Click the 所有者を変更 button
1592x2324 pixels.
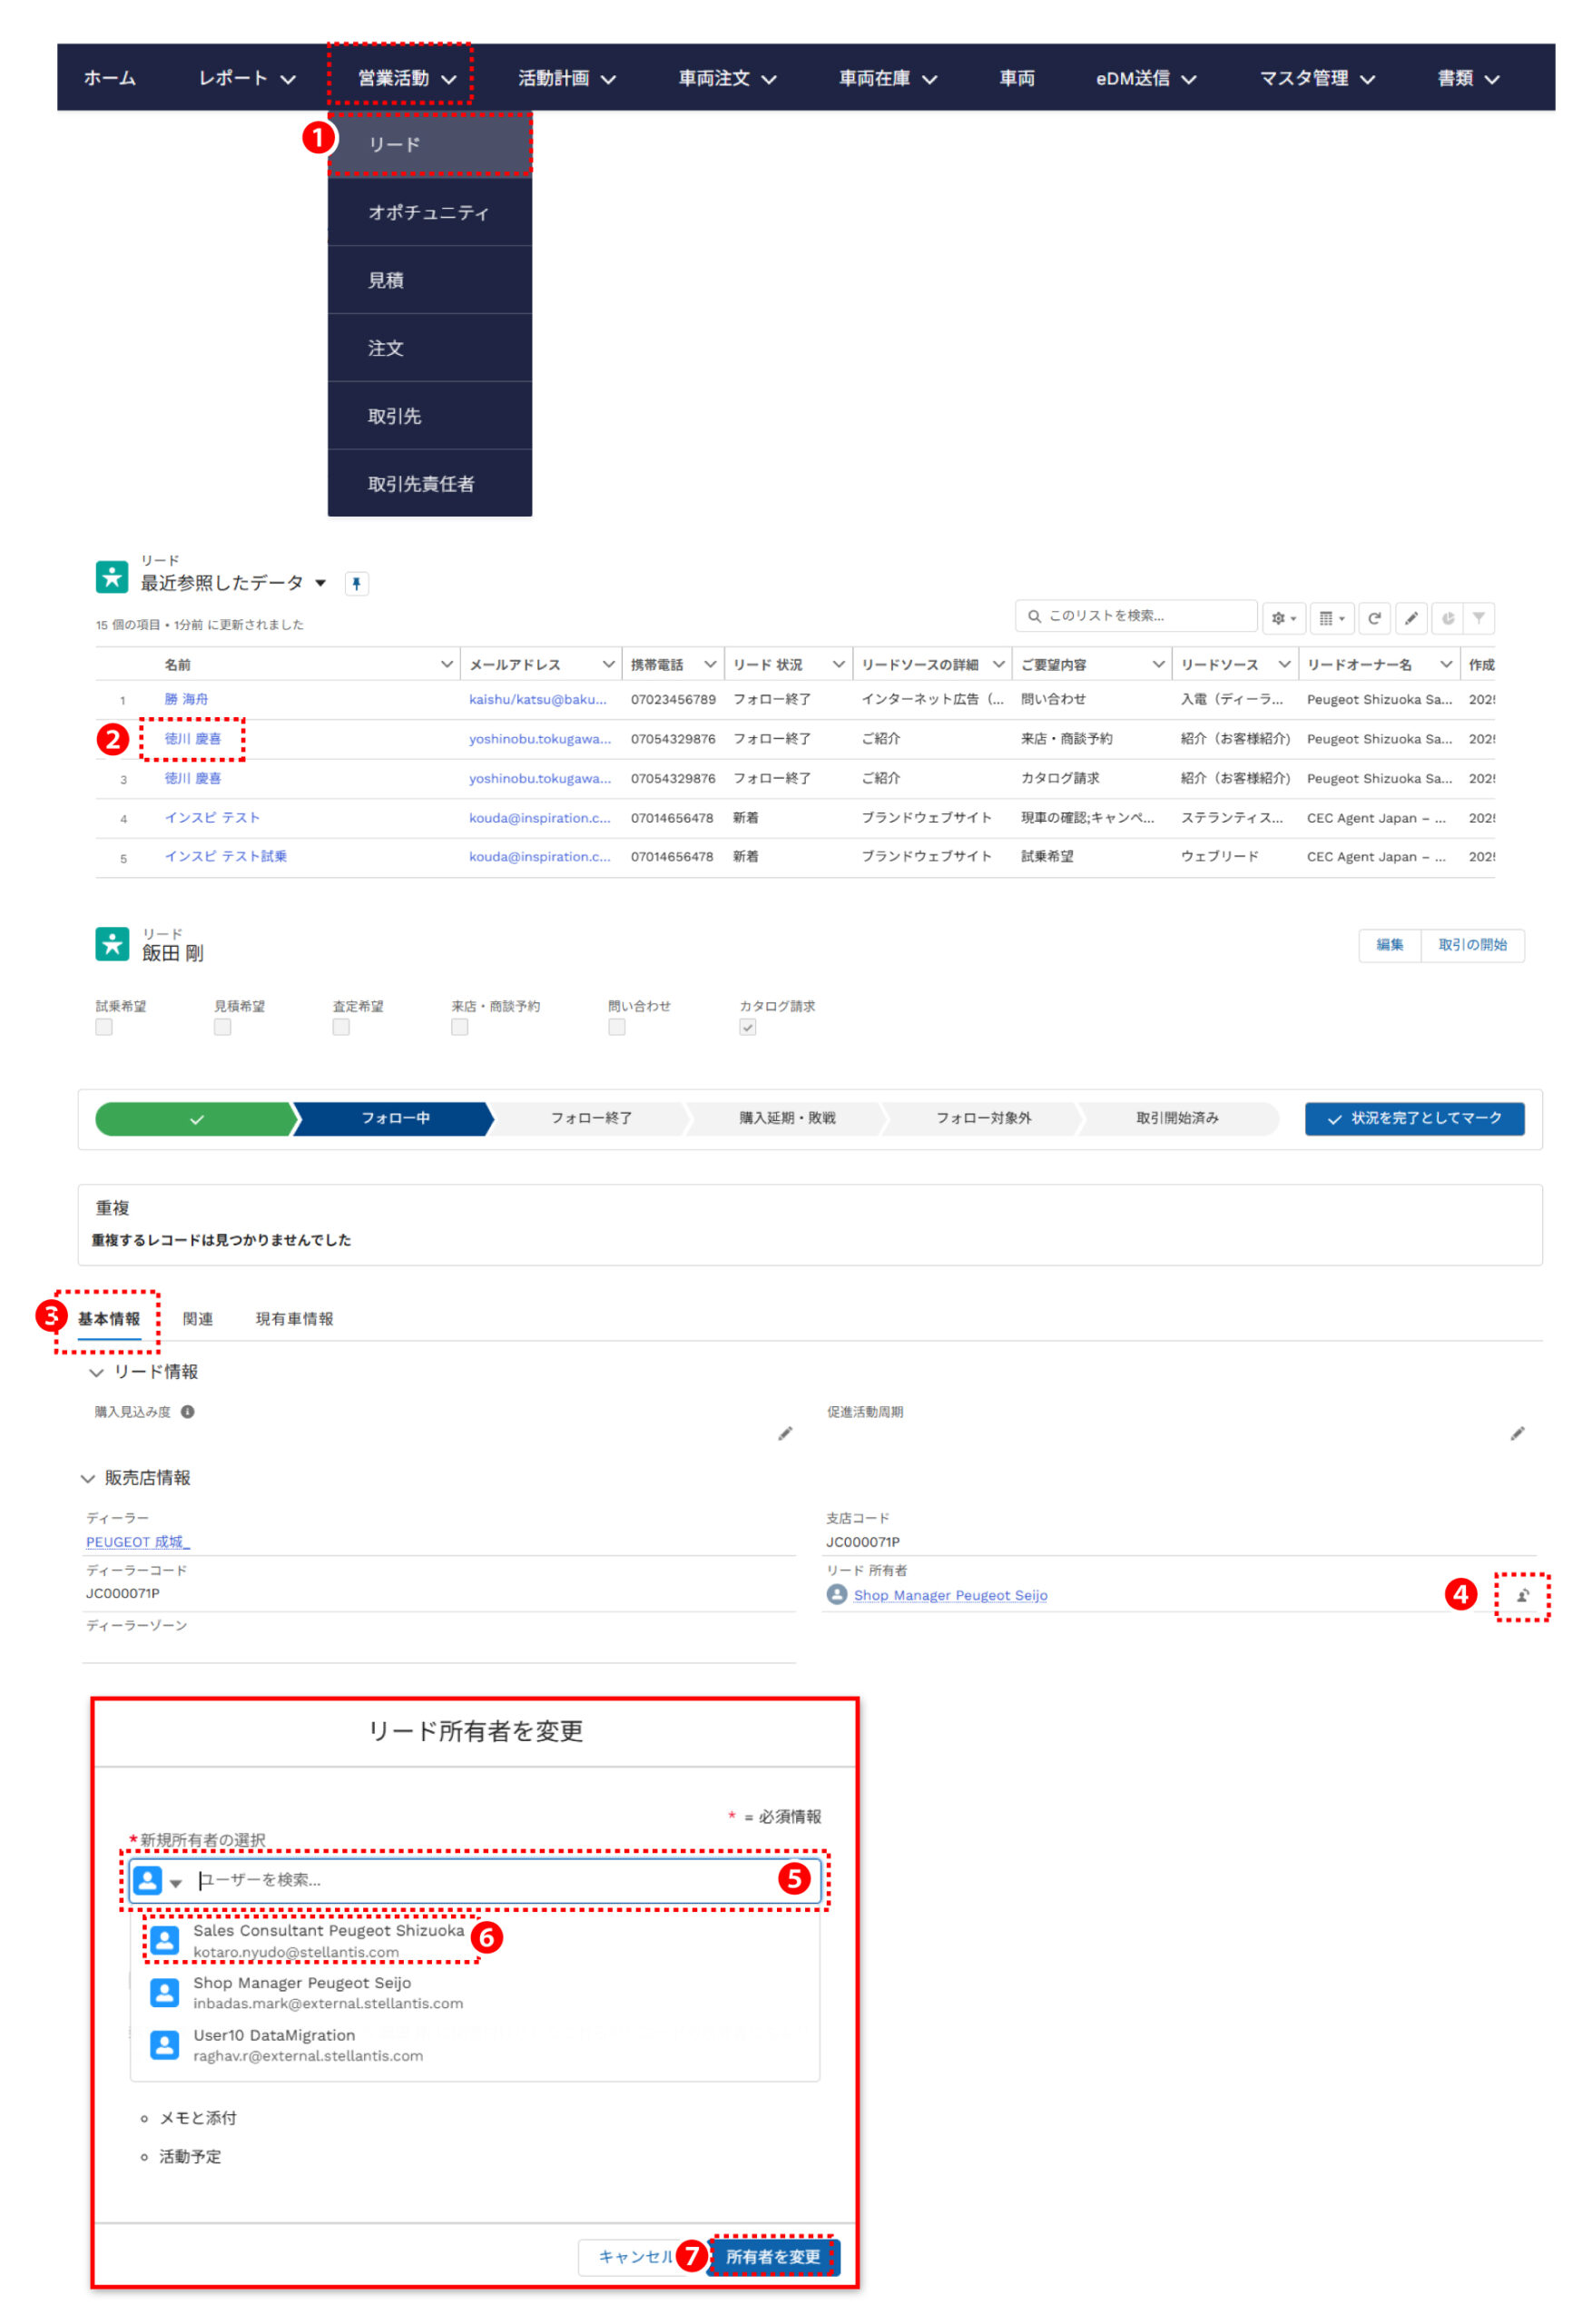(x=772, y=2257)
